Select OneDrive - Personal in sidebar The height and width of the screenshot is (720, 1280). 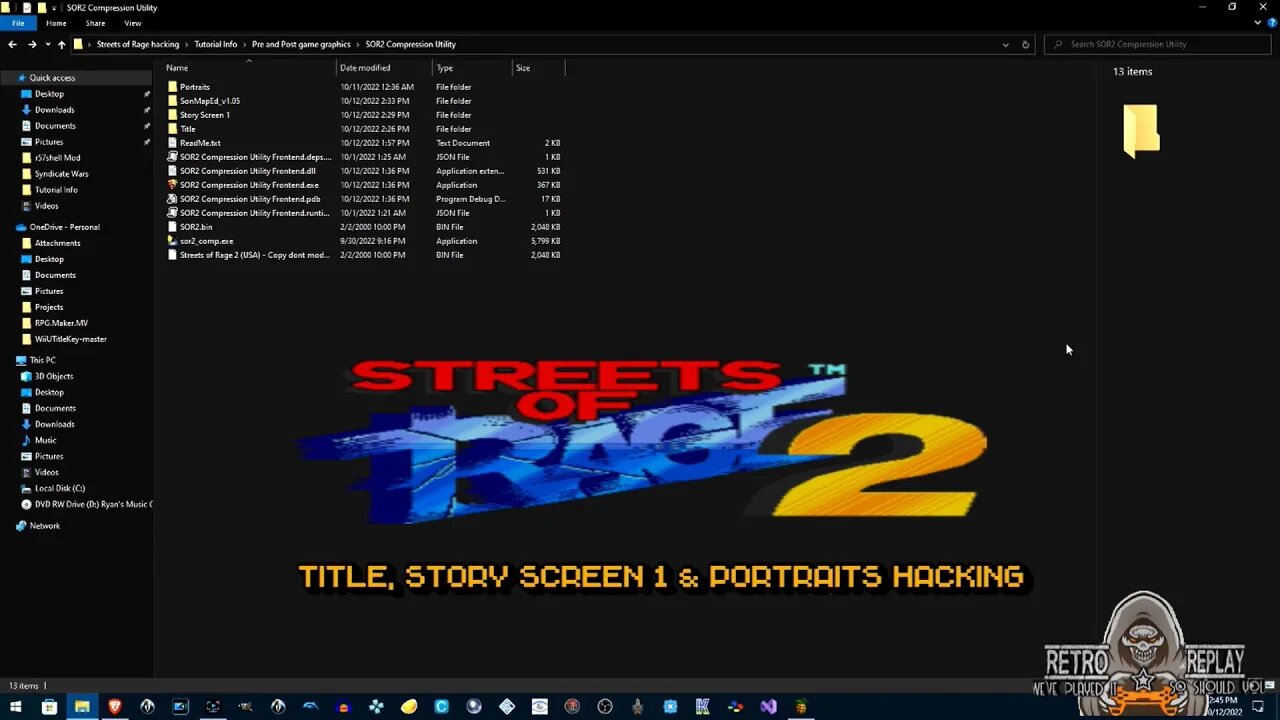64,227
